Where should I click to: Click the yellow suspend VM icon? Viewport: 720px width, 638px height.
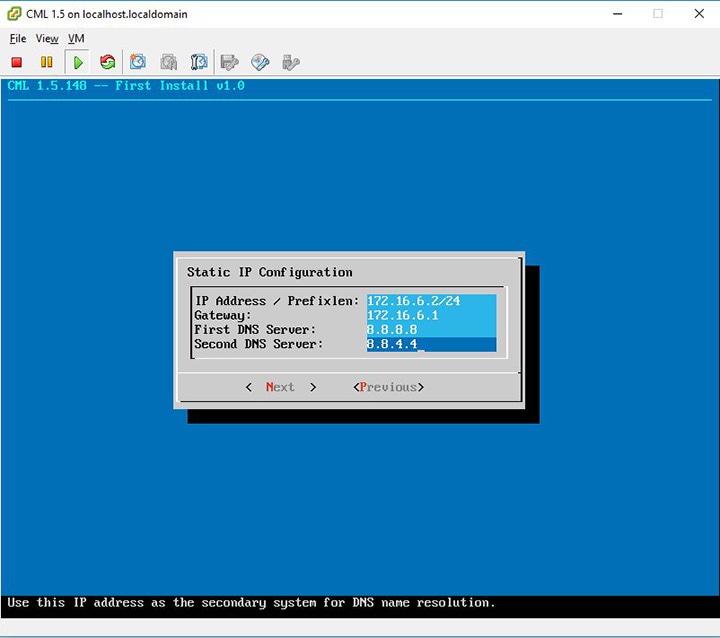click(x=46, y=62)
